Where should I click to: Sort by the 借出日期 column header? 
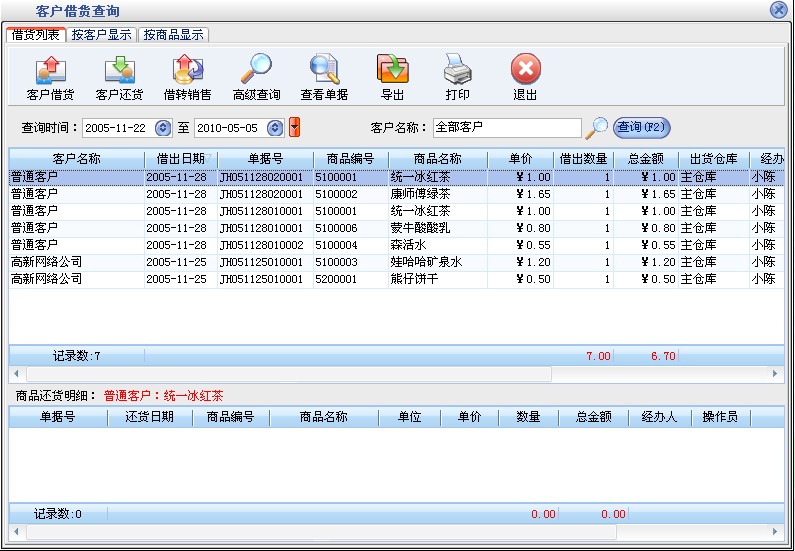[x=180, y=159]
